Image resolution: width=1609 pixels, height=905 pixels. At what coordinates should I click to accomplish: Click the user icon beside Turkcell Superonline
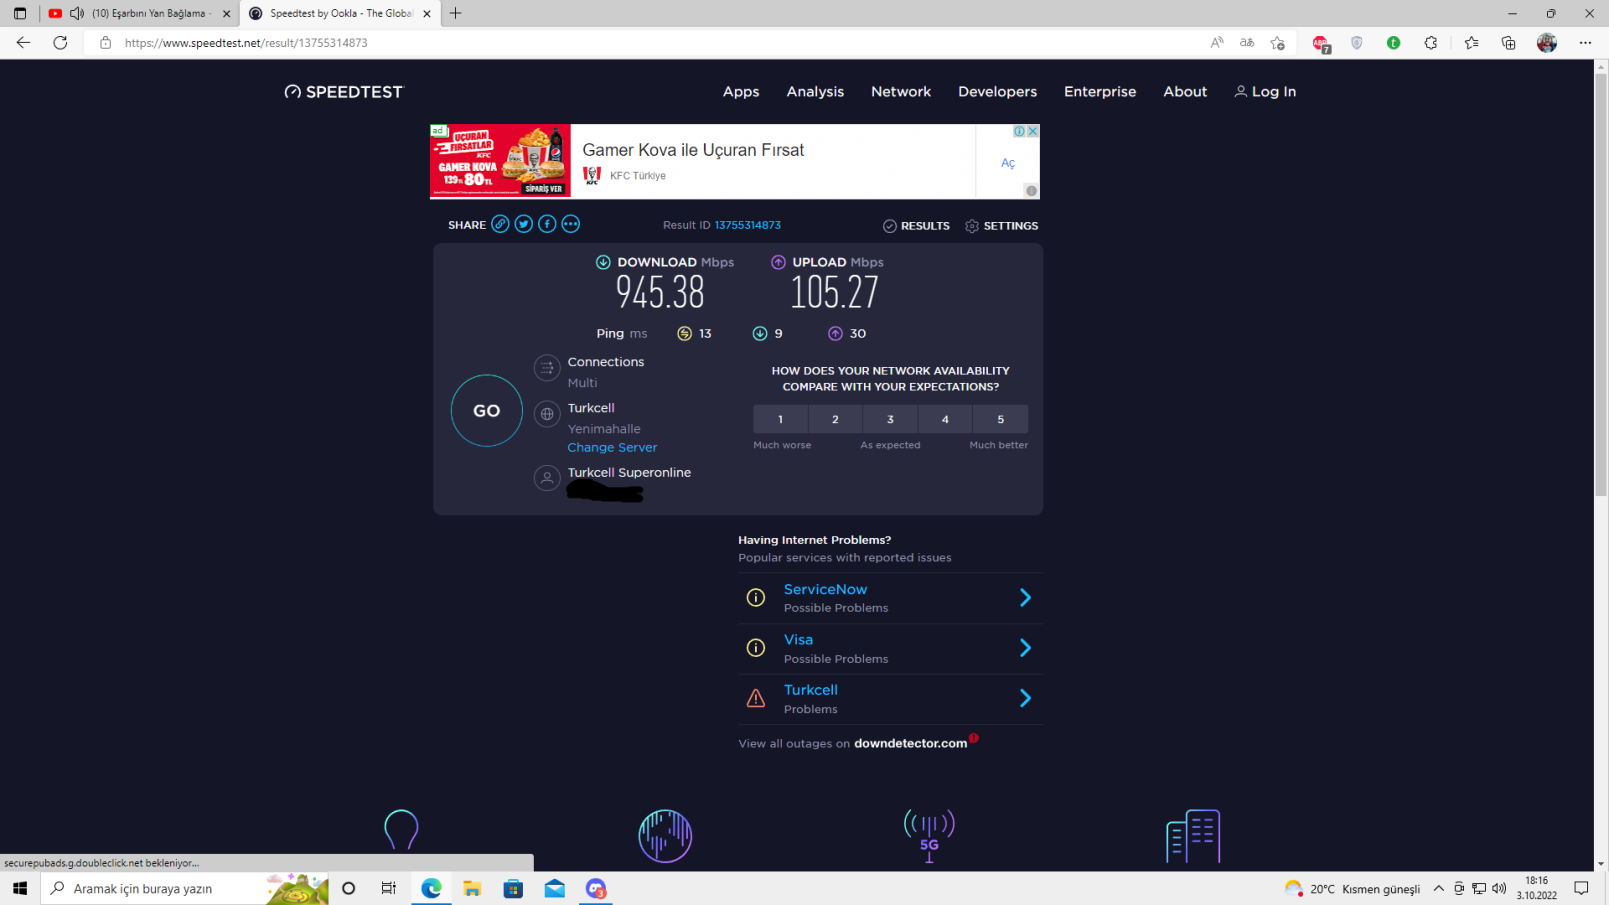point(547,479)
